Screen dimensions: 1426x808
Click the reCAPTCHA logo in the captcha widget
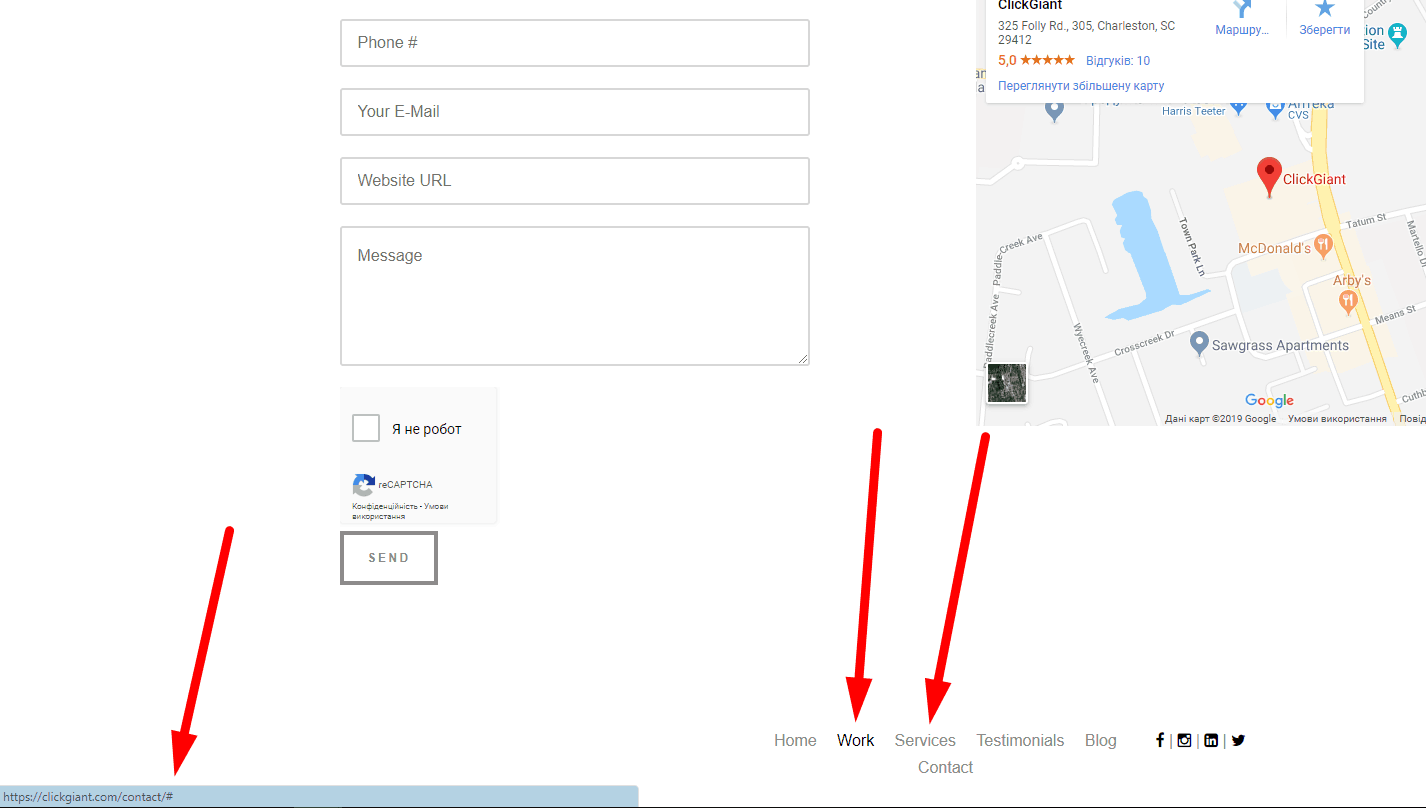(363, 487)
